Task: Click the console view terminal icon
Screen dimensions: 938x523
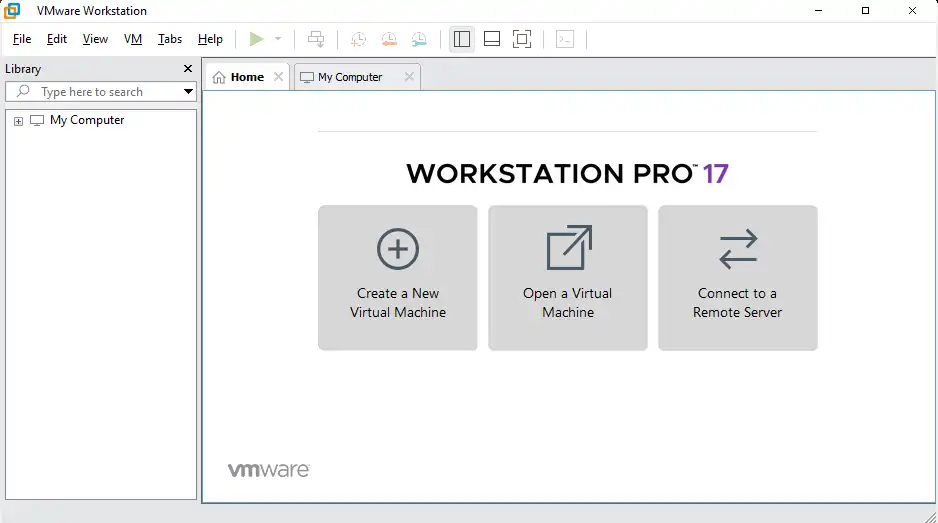Action: tap(565, 39)
